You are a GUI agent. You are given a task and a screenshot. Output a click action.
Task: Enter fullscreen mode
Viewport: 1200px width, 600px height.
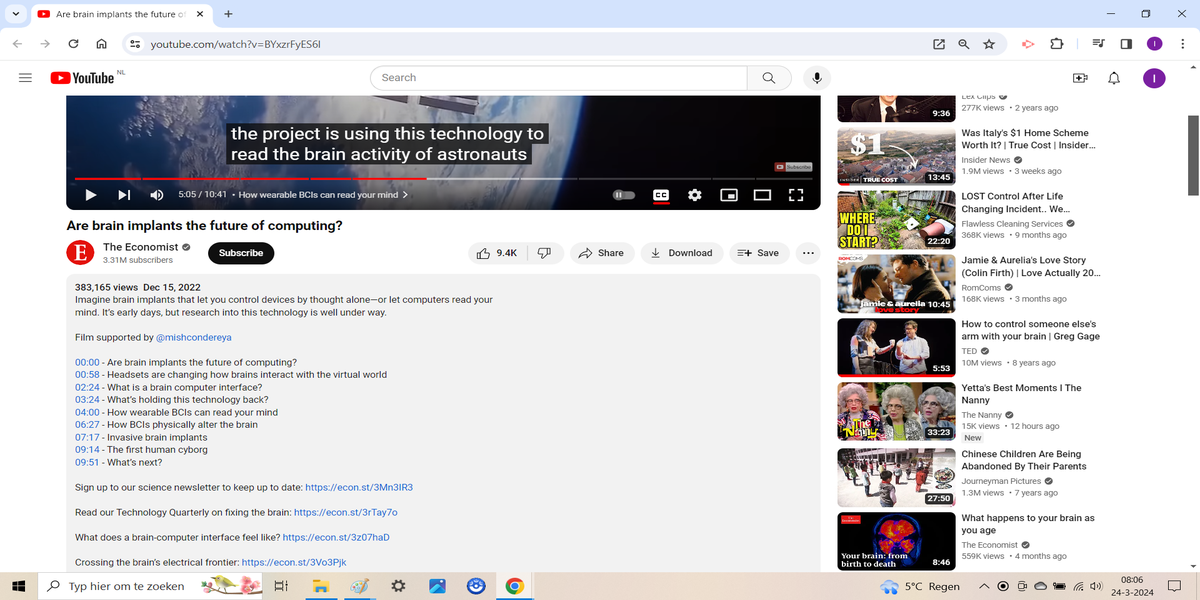coord(796,195)
